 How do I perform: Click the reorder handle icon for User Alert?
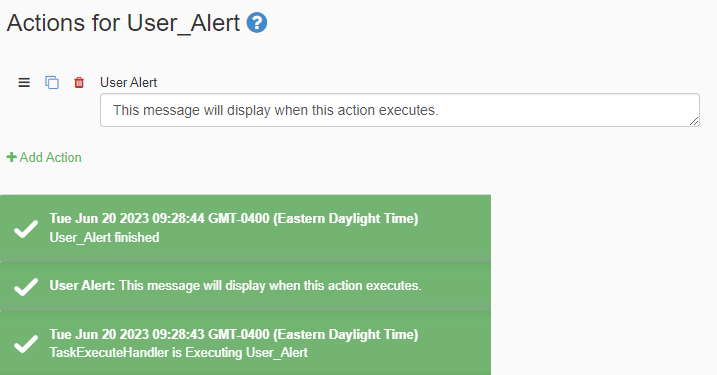[x=24, y=83]
